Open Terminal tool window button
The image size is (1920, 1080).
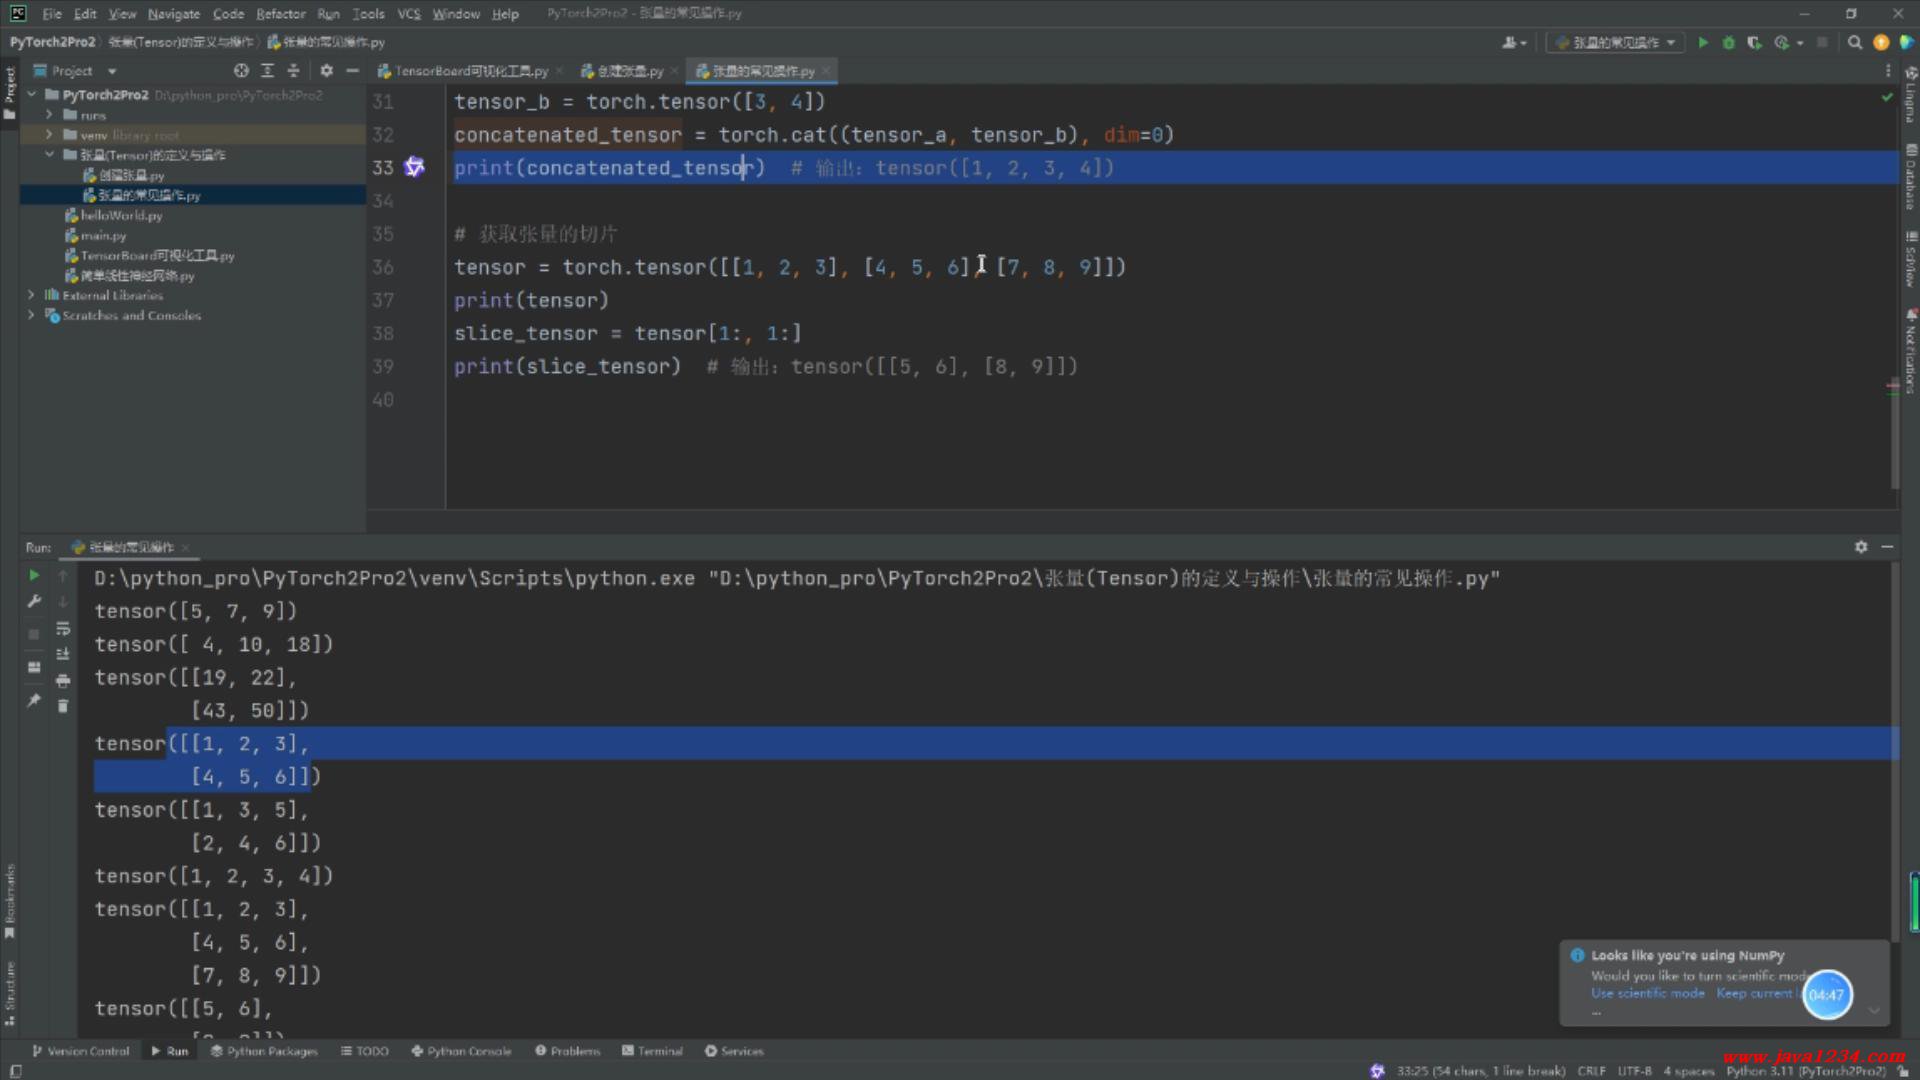pos(652,1051)
